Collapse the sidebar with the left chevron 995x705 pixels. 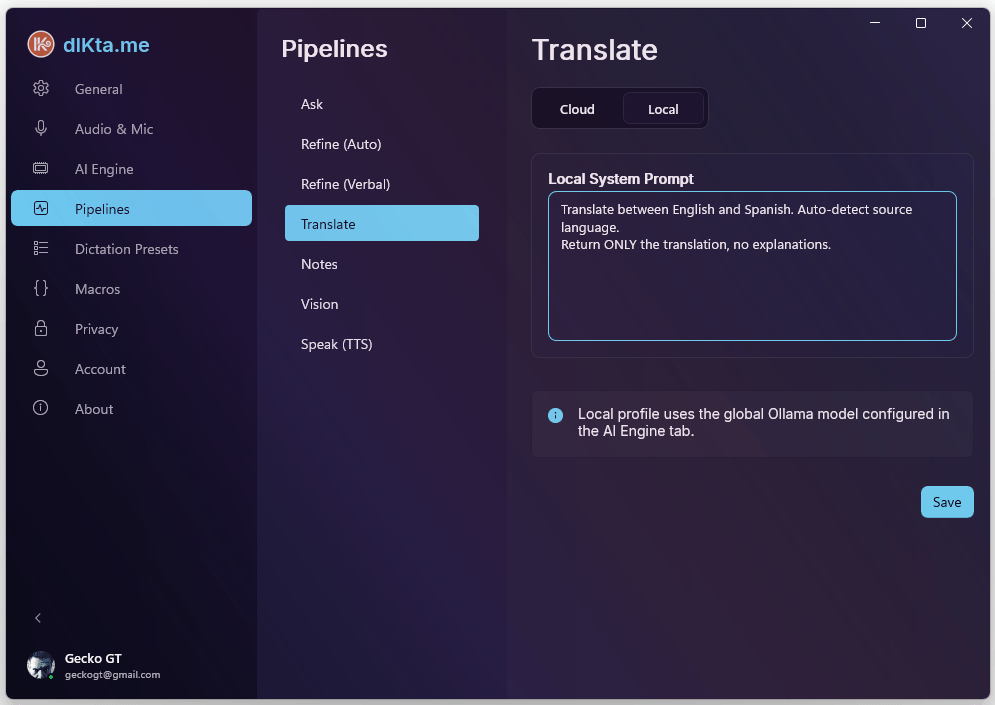38,617
